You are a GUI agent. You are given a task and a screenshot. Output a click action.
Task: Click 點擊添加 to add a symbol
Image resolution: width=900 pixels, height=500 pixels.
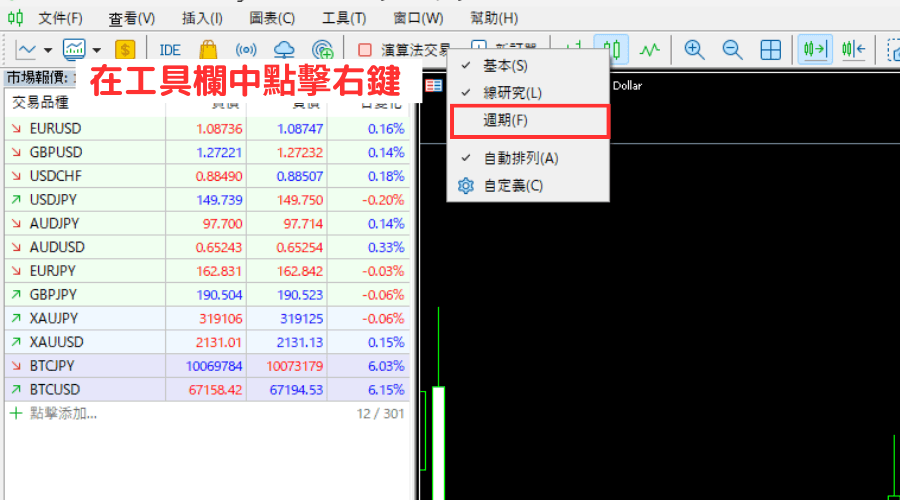tap(63, 413)
